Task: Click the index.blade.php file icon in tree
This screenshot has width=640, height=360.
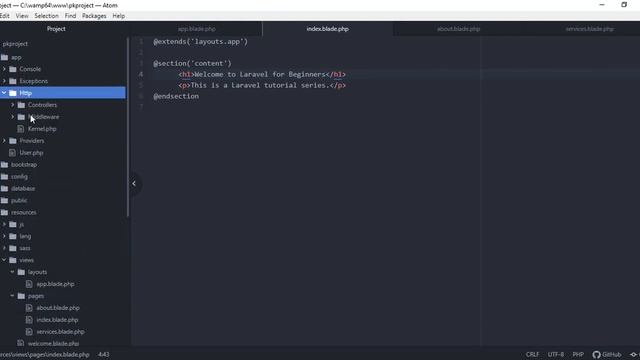Action: (29, 320)
